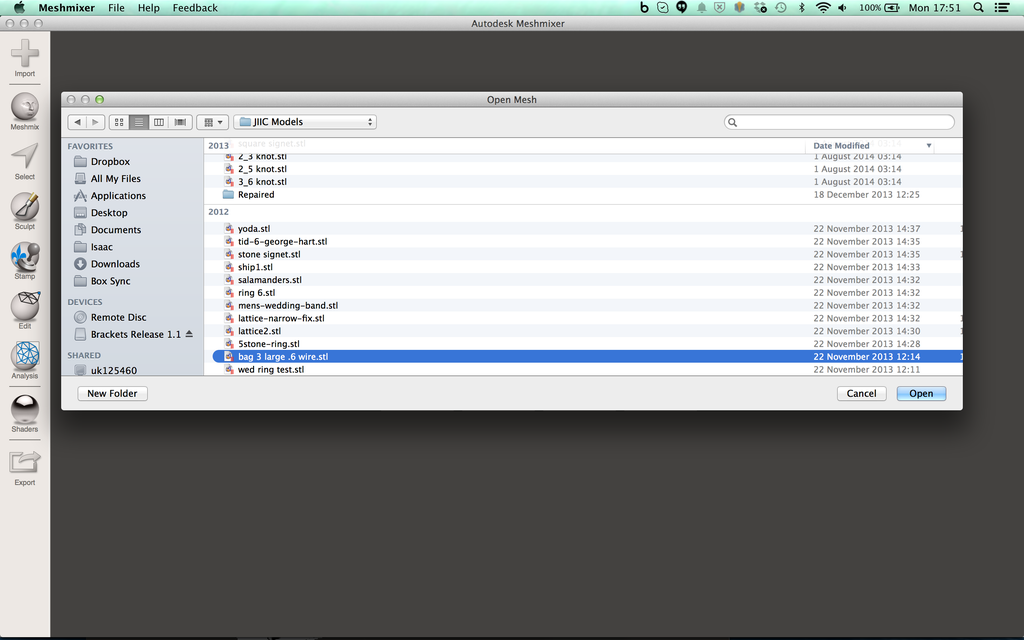Open Downloads in sidebar
Screen dimensions: 1024x640
[x=114, y=264]
